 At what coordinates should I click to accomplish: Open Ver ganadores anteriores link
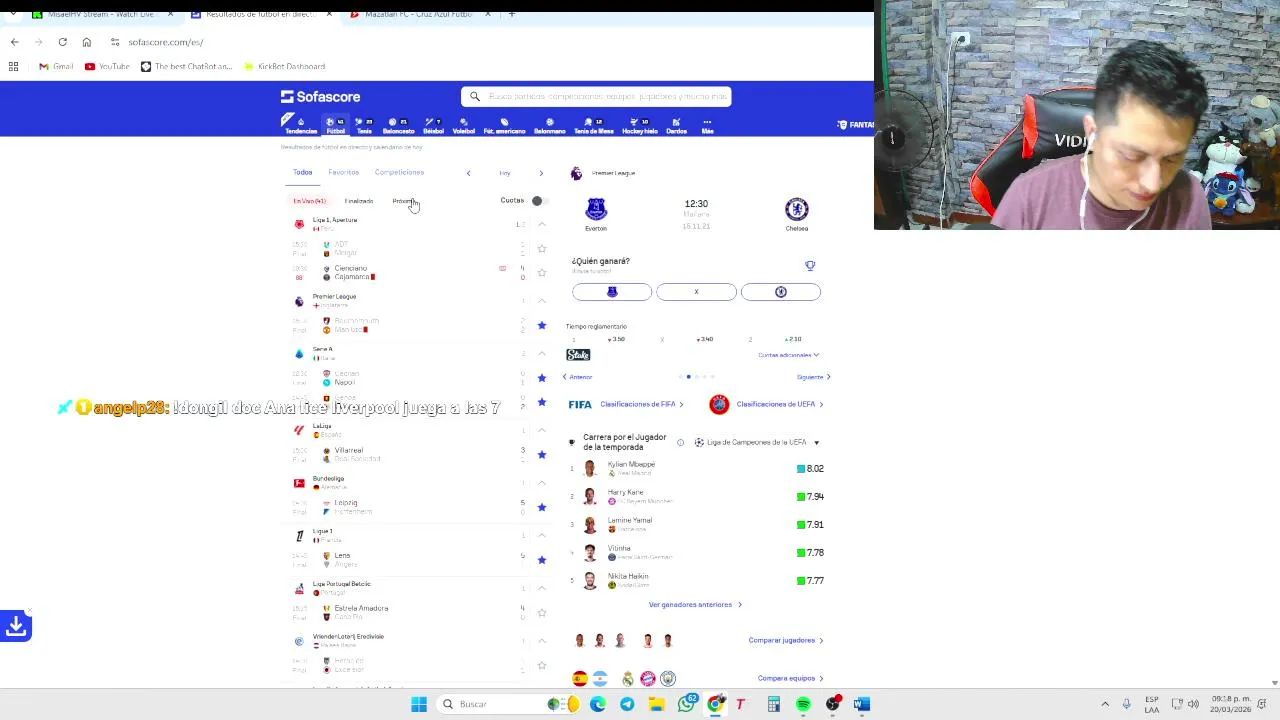pyautogui.click(x=695, y=604)
